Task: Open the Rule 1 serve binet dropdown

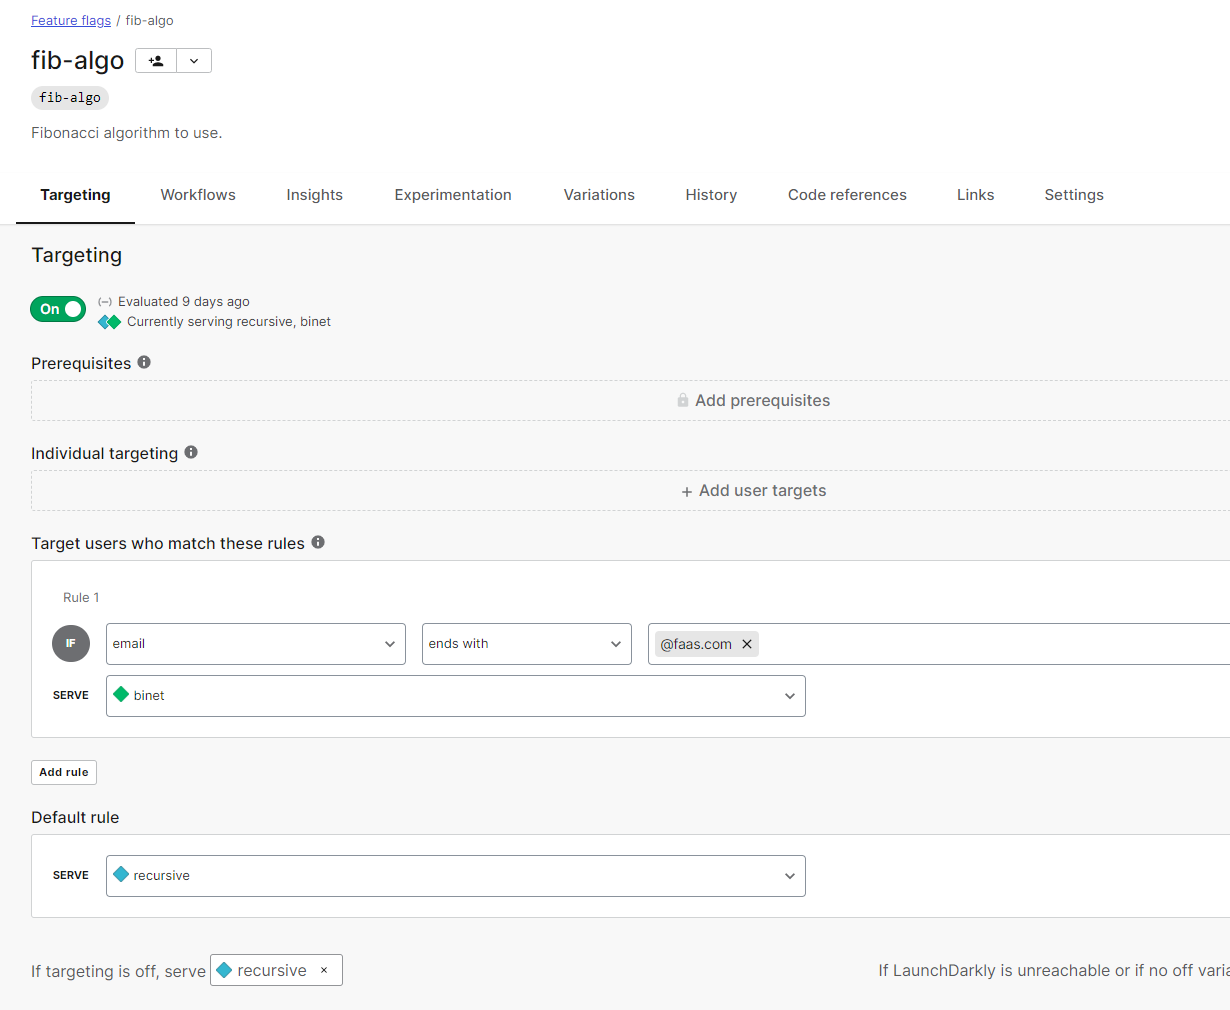Action: [456, 696]
